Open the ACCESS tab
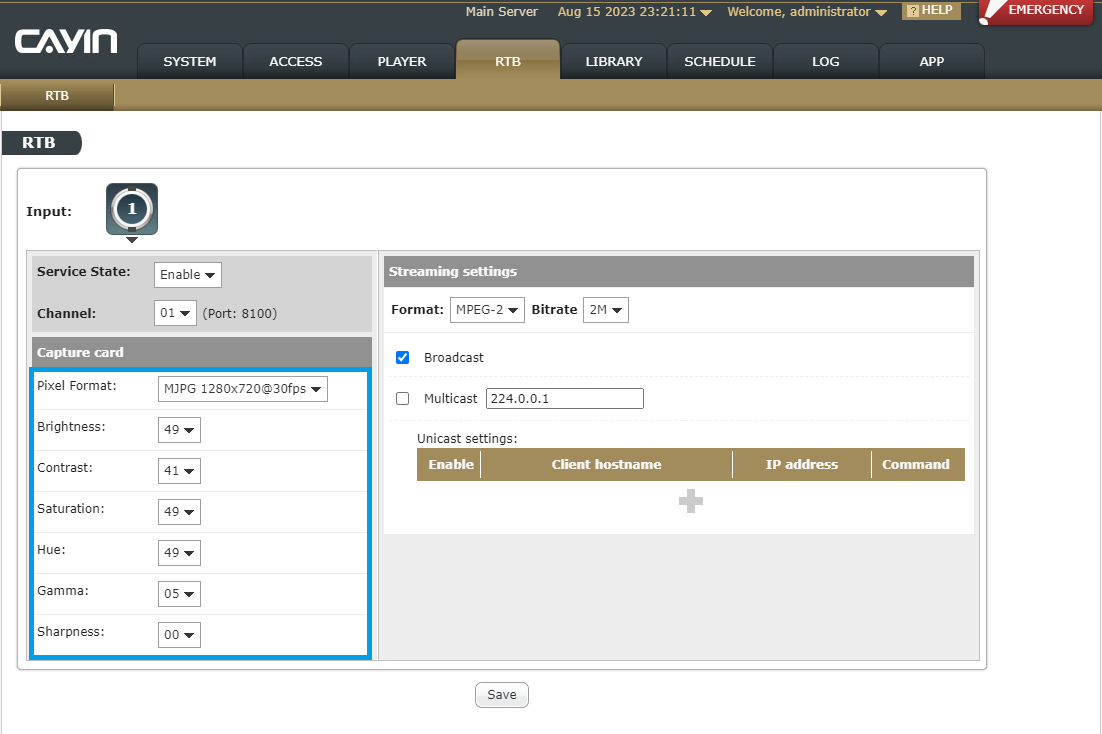Image resolution: width=1102 pixels, height=734 pixels. tap(296, 61)
